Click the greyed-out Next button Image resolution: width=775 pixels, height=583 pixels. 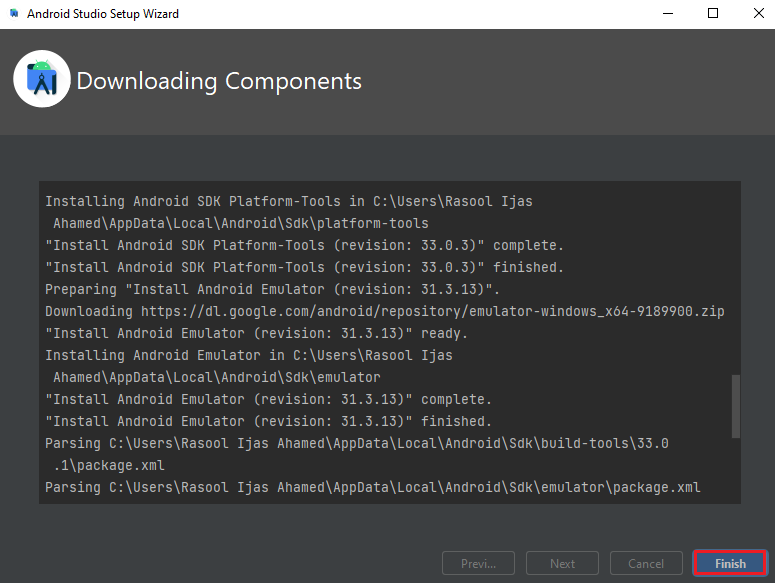coord(562,563)
